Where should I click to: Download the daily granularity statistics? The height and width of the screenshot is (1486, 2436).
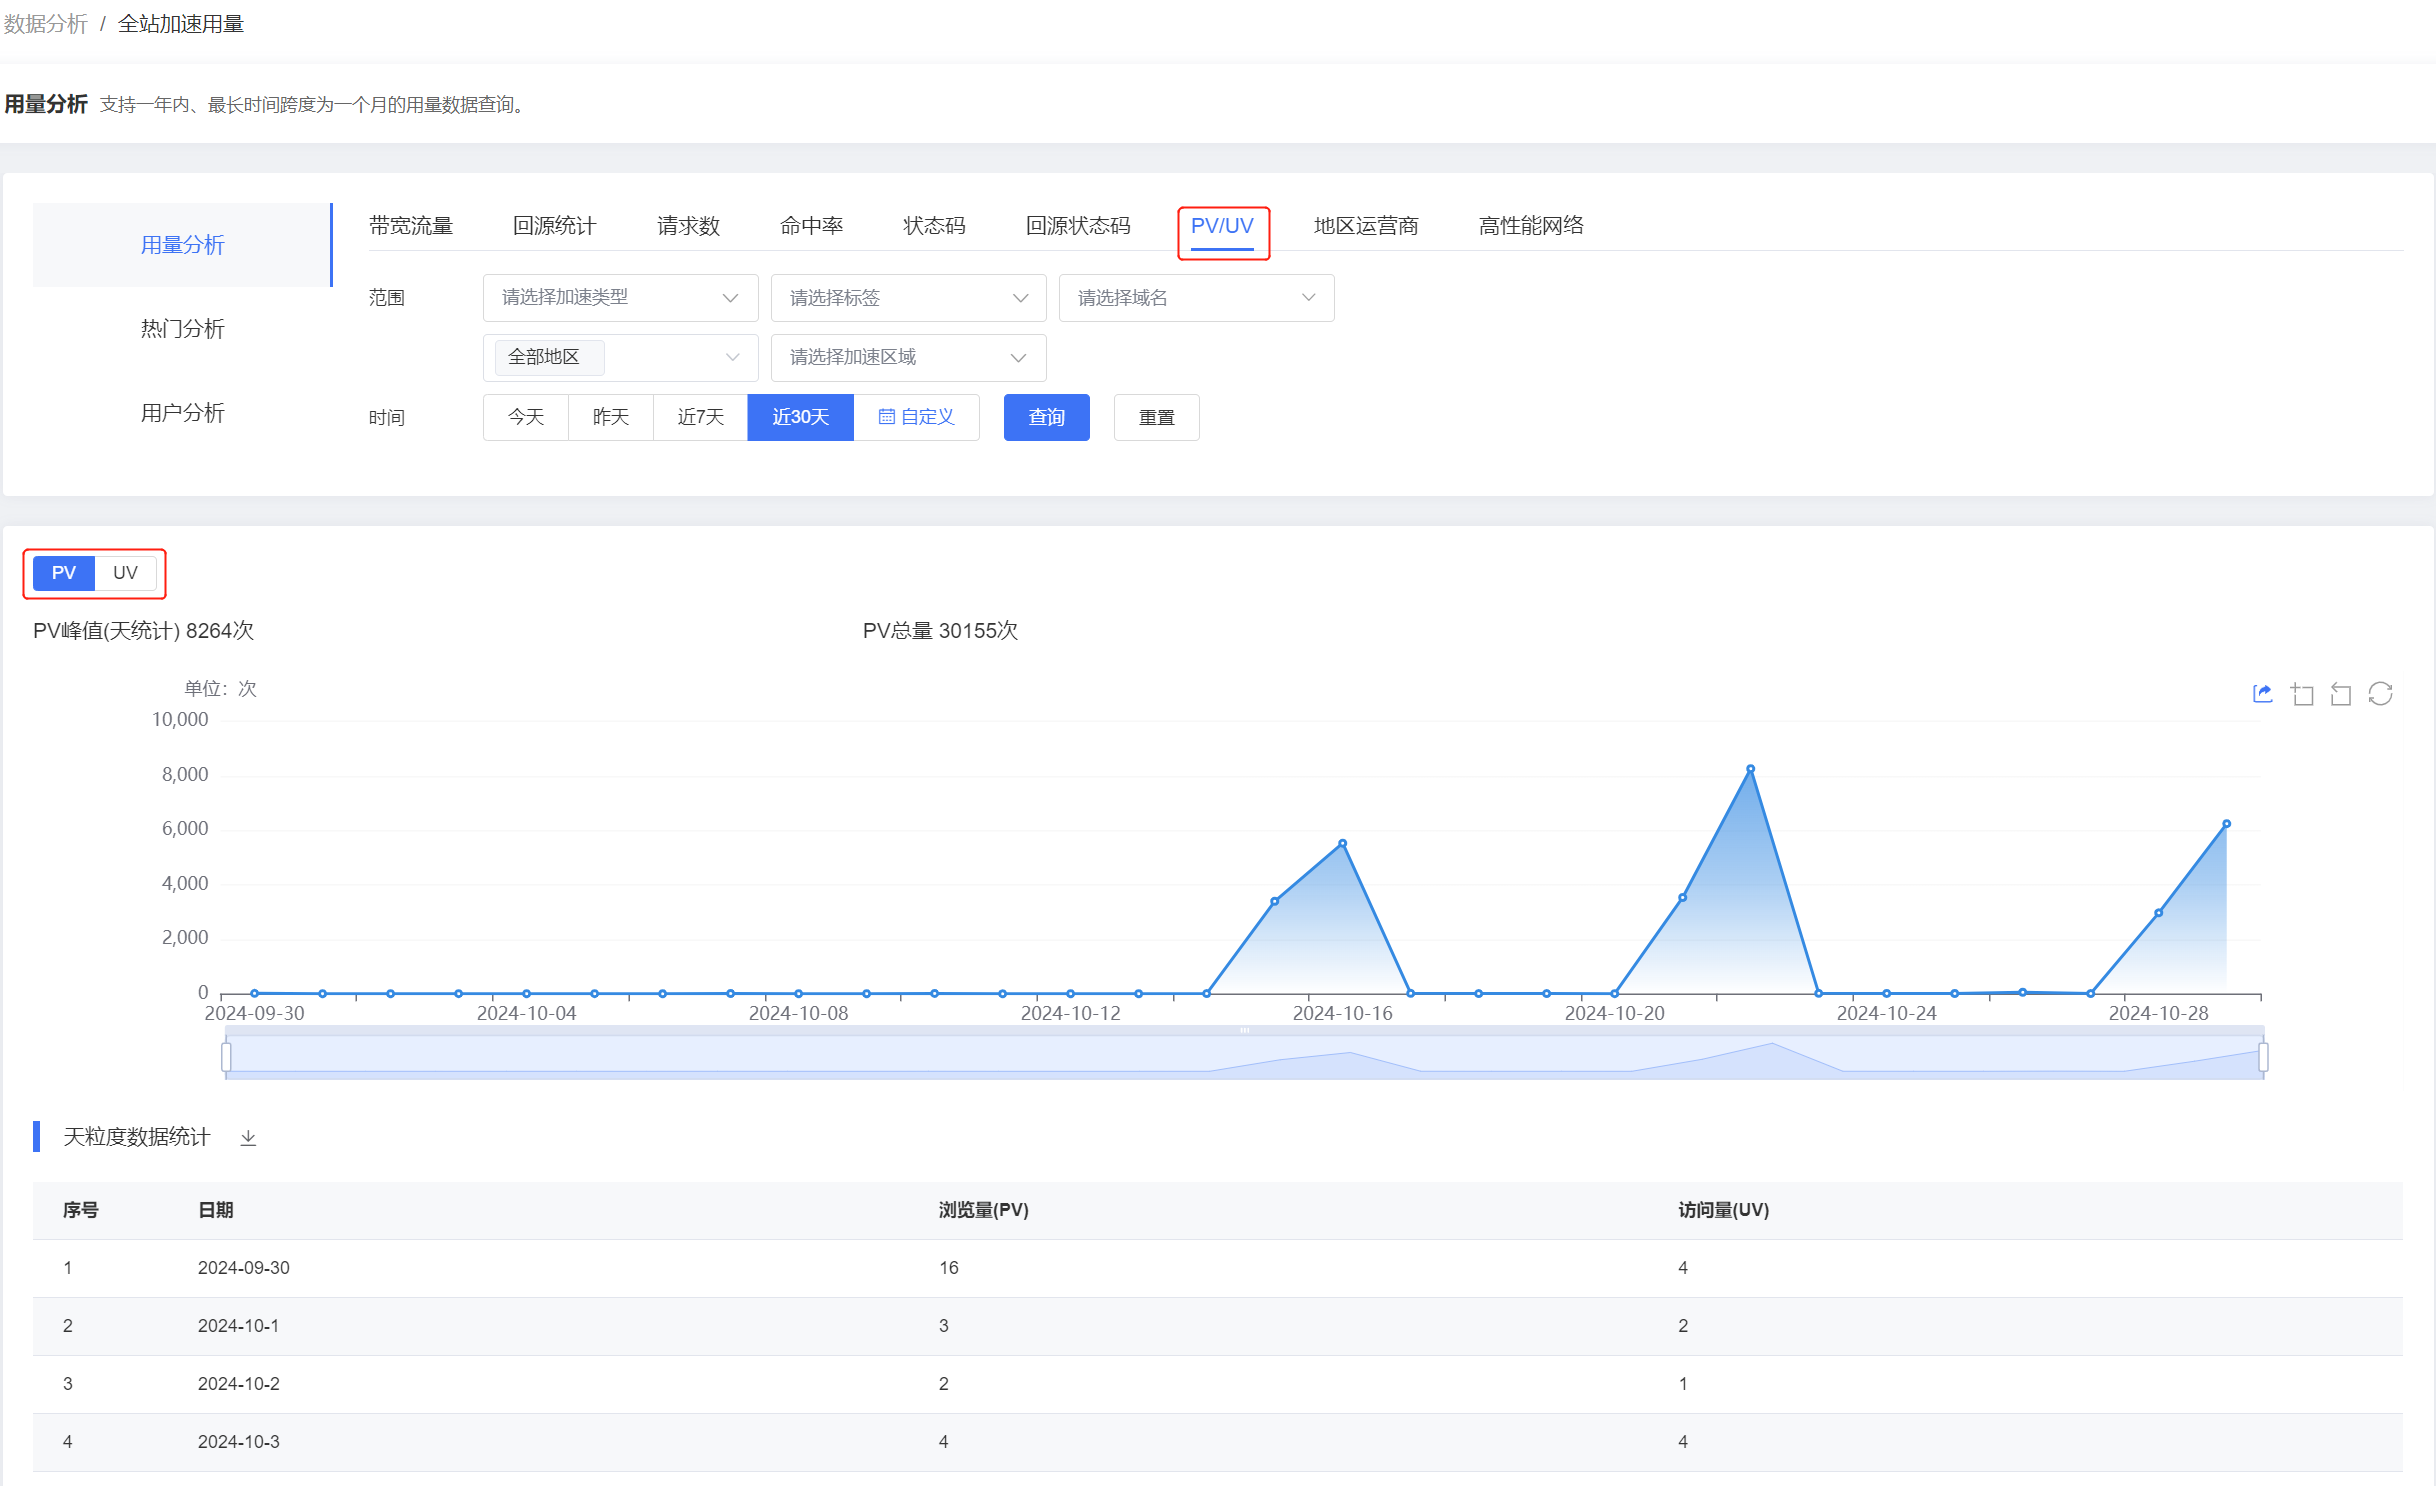click(248, 1138)
